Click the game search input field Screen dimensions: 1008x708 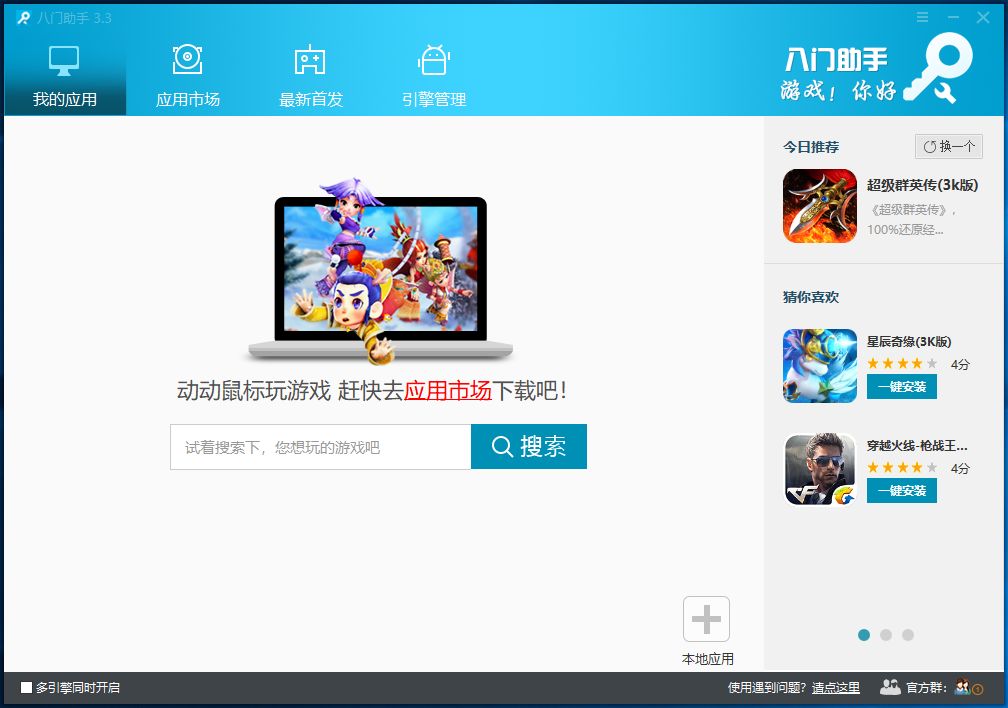[x=321, y=447]
